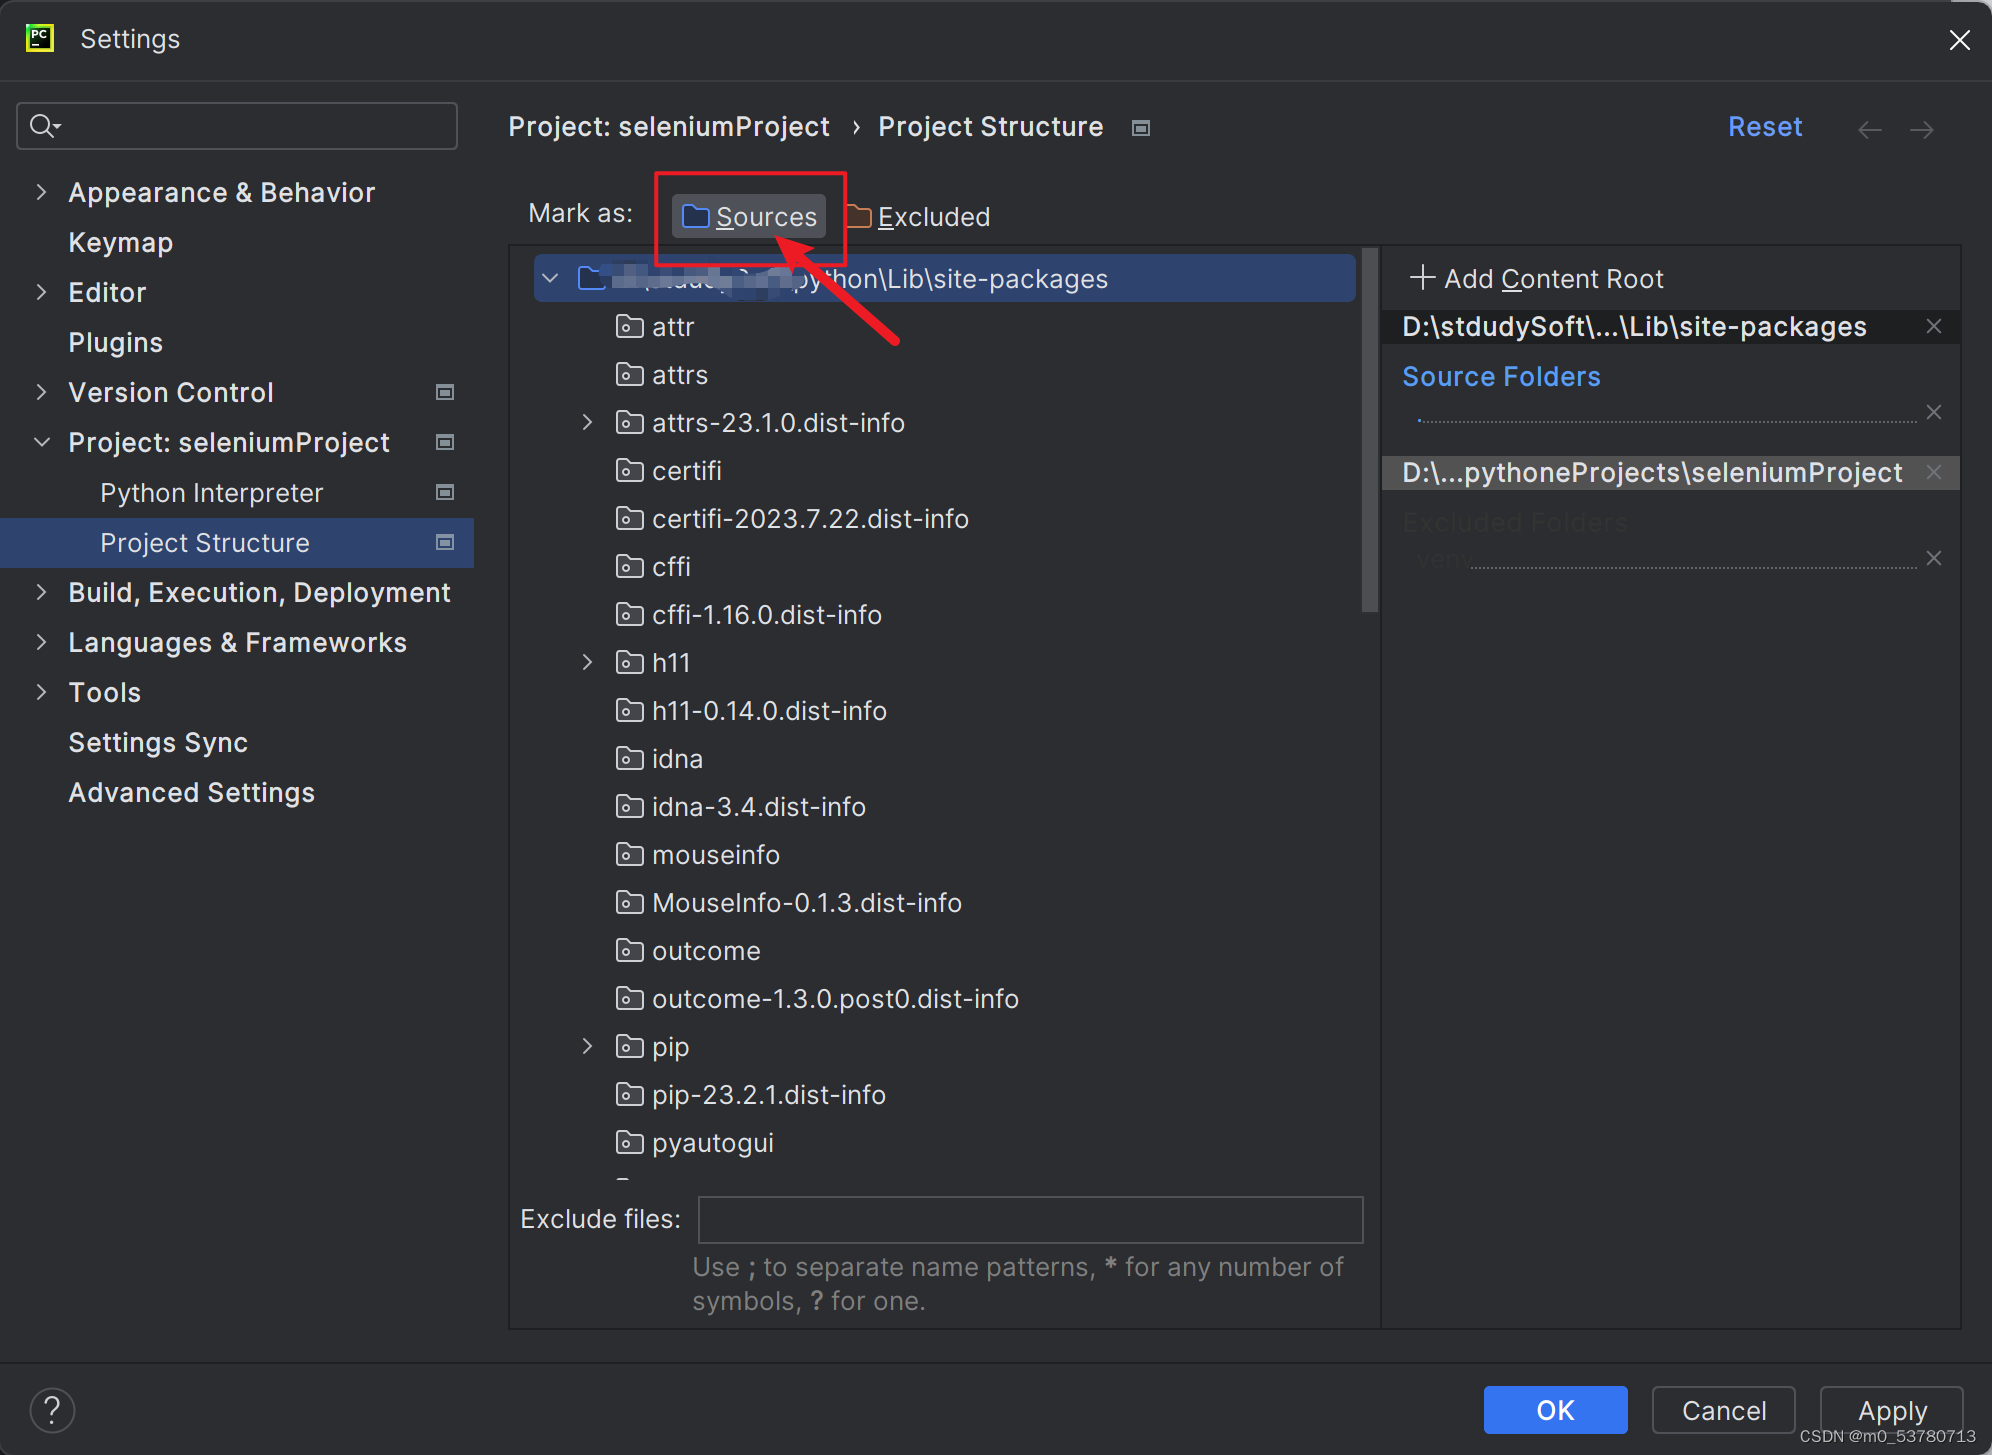Click the Add Content Root plus icon
This screenshot has width=1992, height=1455.
pos(1421,278)
